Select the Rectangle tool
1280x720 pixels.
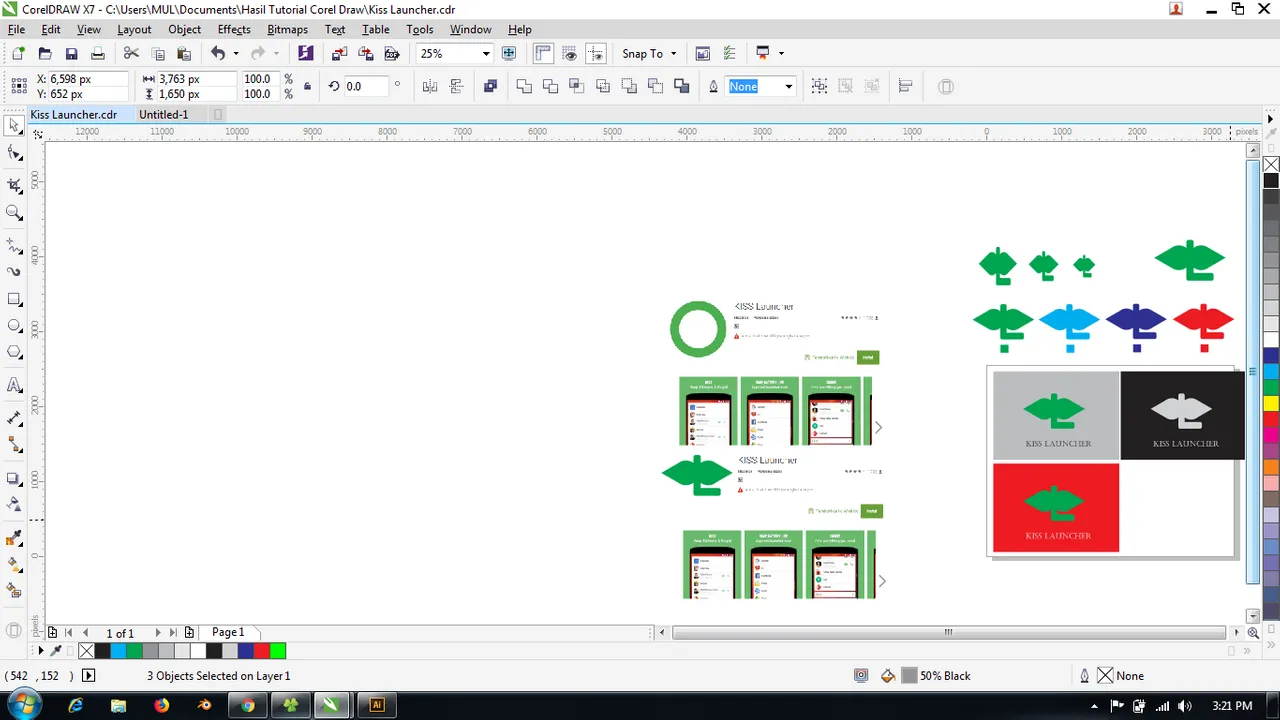pyautogui.click(x=14, y=299)
